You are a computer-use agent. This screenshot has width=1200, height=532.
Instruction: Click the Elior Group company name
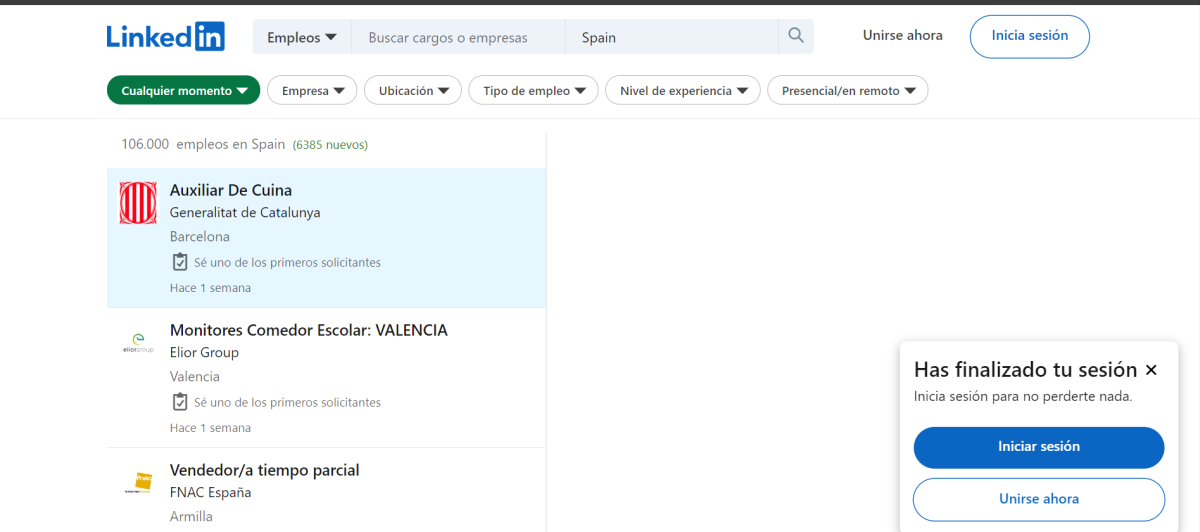(x=204, y=352)
